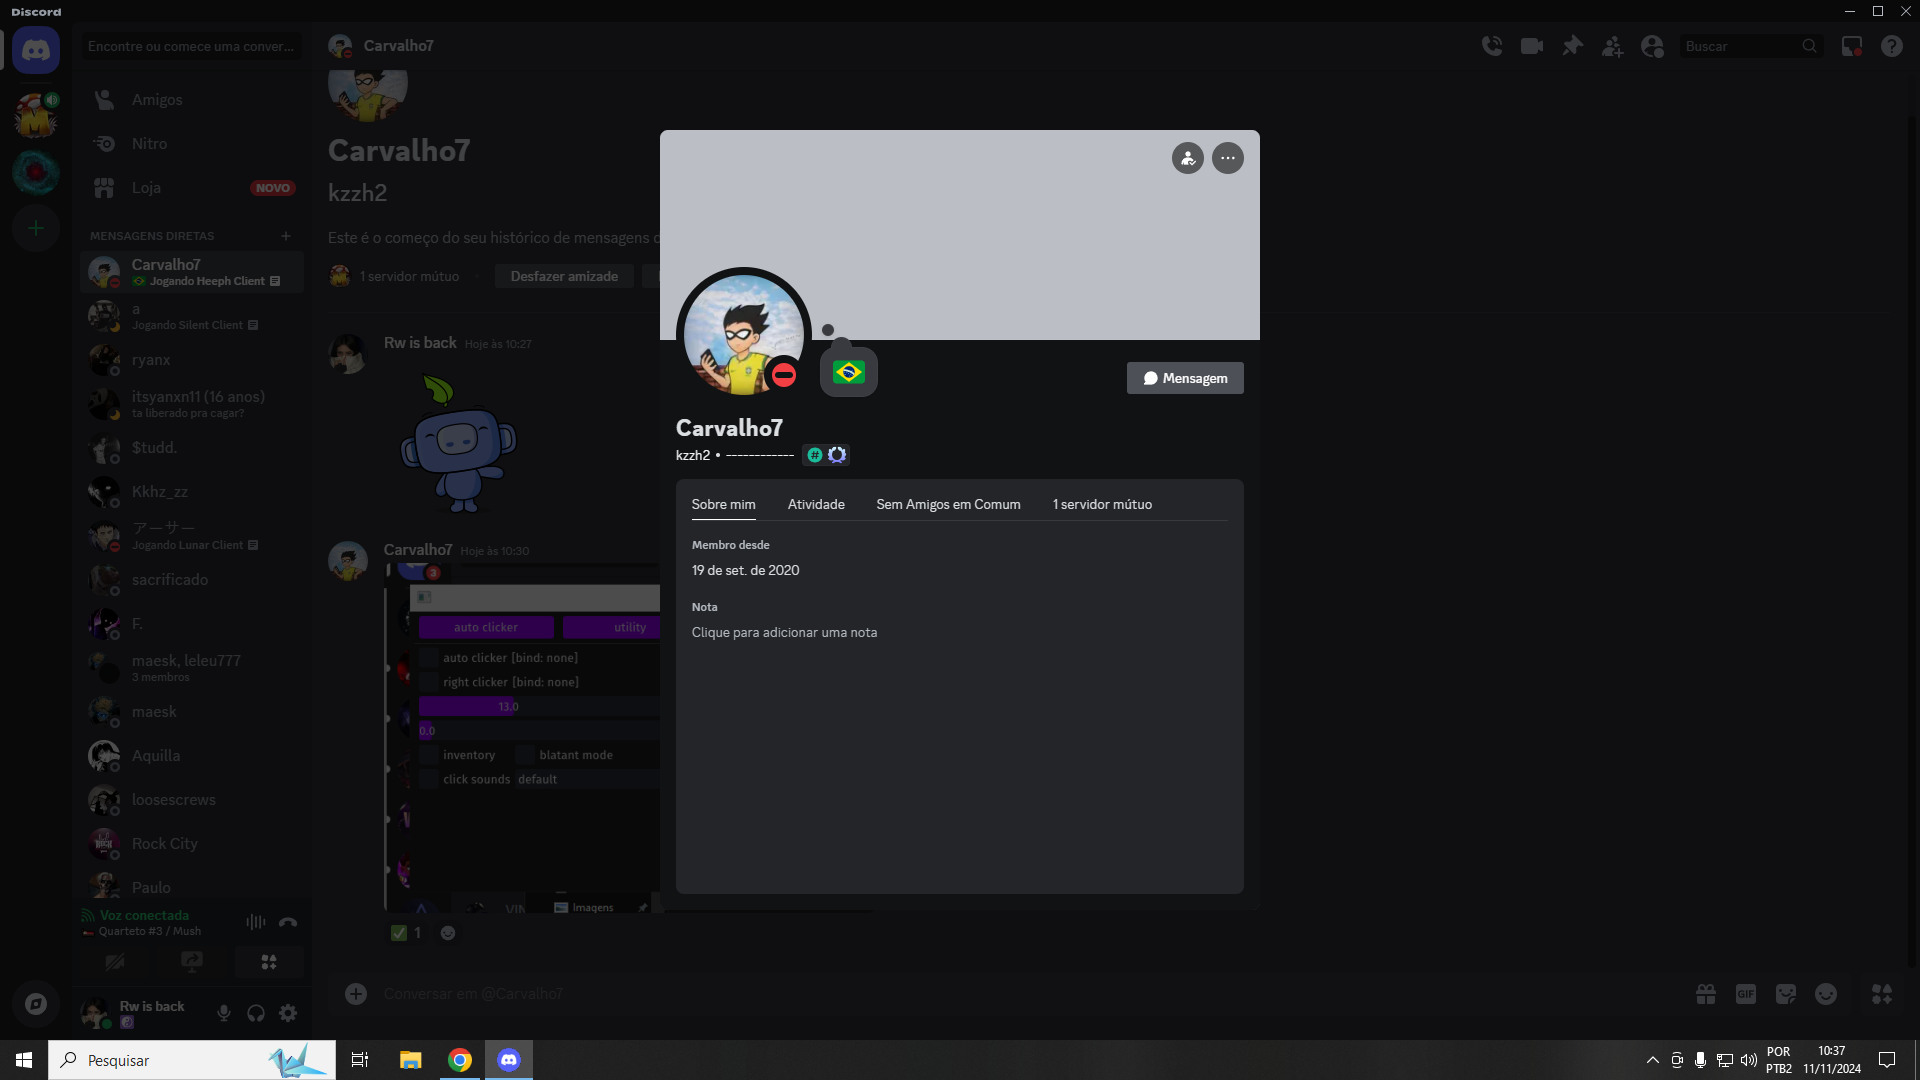Image resolution: width=1920 pixels, height=1080 pixels.
Task: Open the Rock City direct message
Action: pyautogui.click(x=192, y=844)
